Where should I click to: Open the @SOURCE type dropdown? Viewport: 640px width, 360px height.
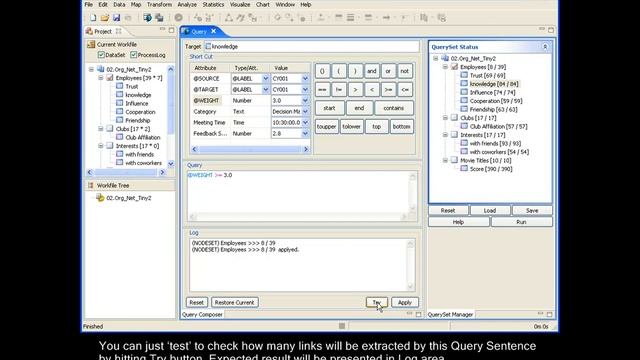click(266, 78)
